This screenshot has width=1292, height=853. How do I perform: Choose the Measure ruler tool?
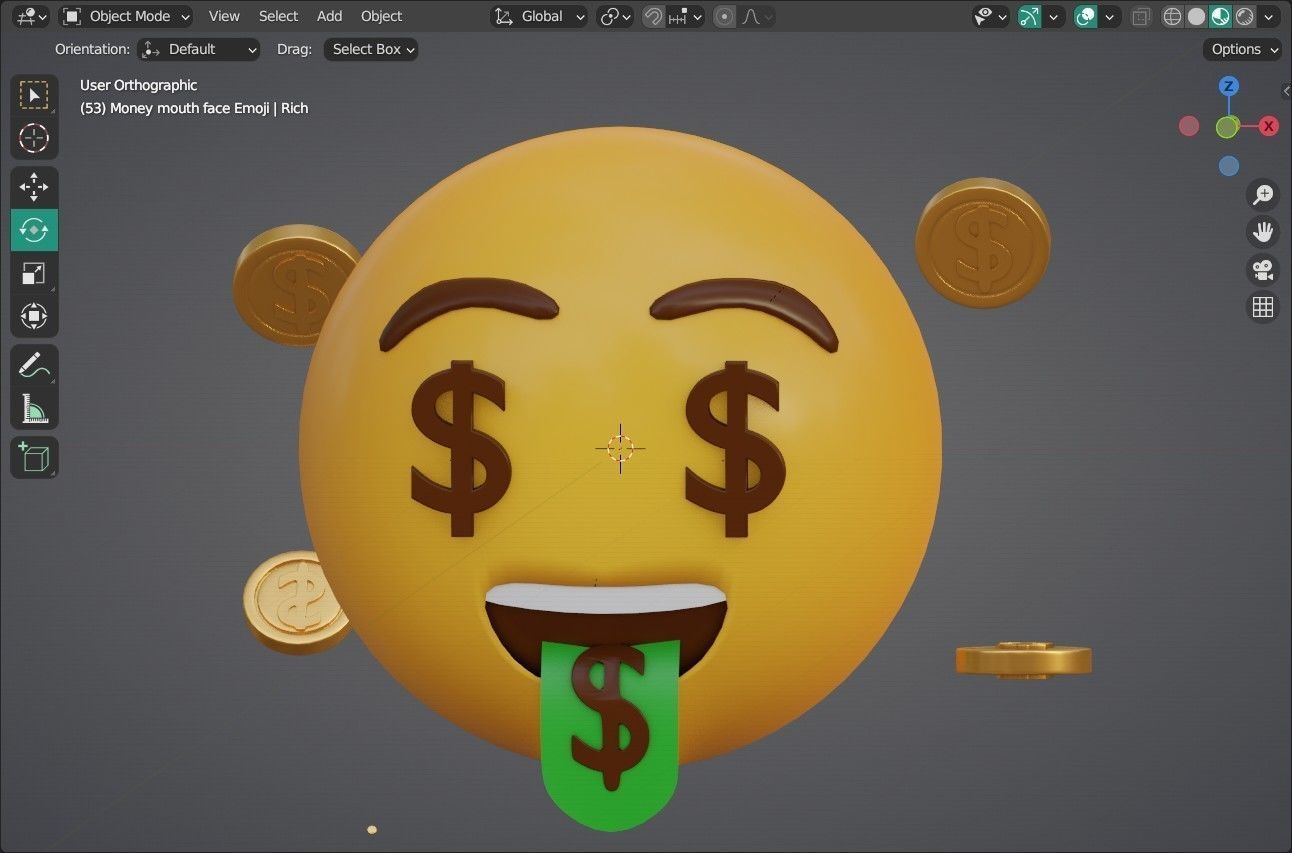click(x=34, y=408)
